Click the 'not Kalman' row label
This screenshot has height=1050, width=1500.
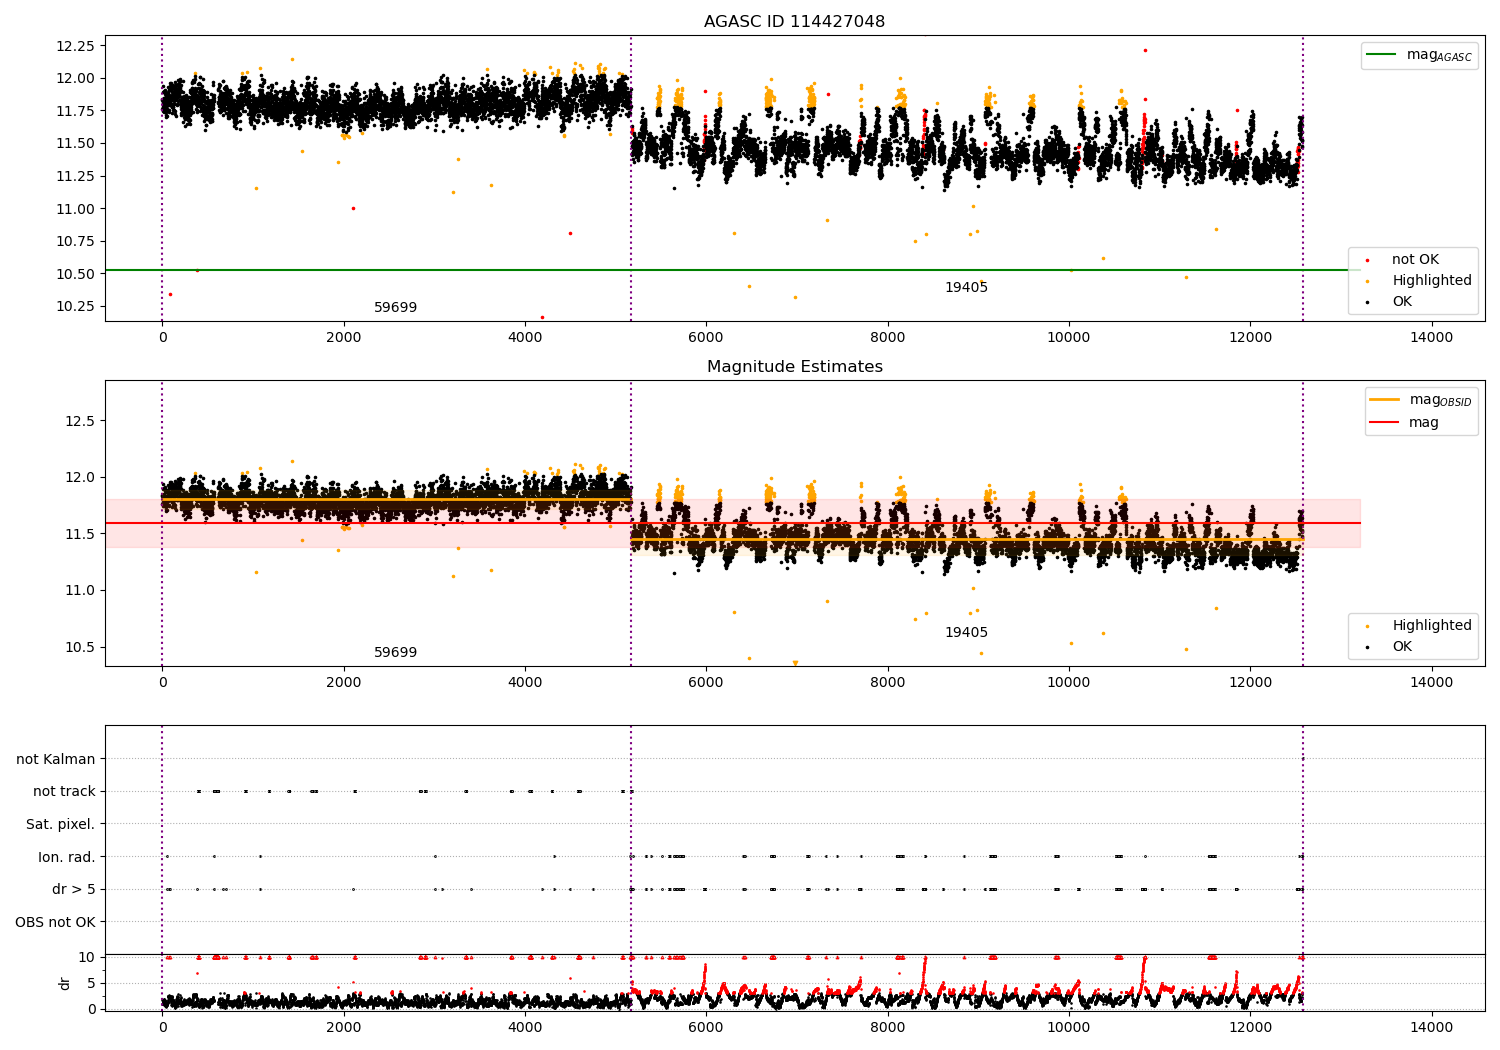[56, 760]
